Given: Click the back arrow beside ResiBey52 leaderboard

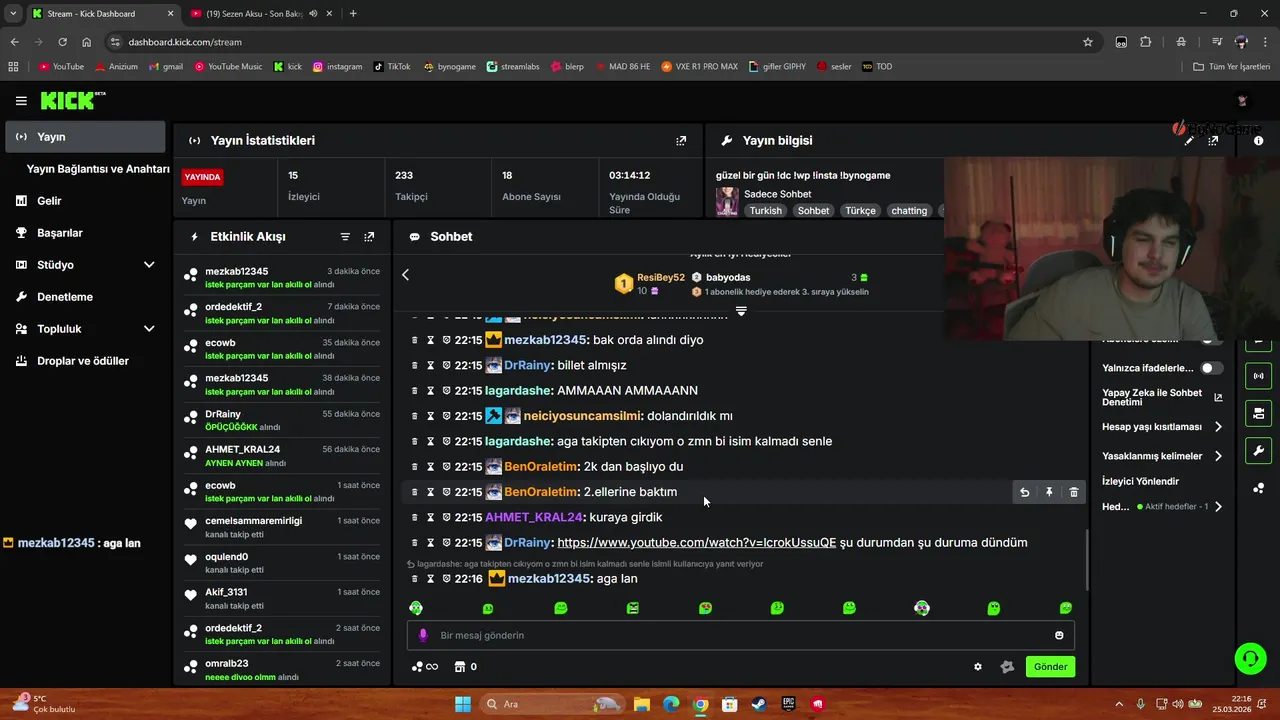Looking at the screenshot, I should click(405, 274).
